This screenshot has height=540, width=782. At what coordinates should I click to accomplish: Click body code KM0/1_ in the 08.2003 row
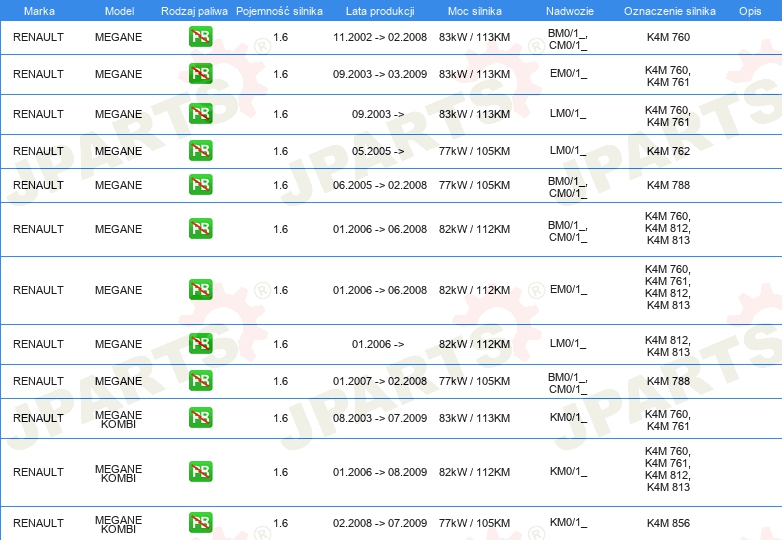click(569, 418)
